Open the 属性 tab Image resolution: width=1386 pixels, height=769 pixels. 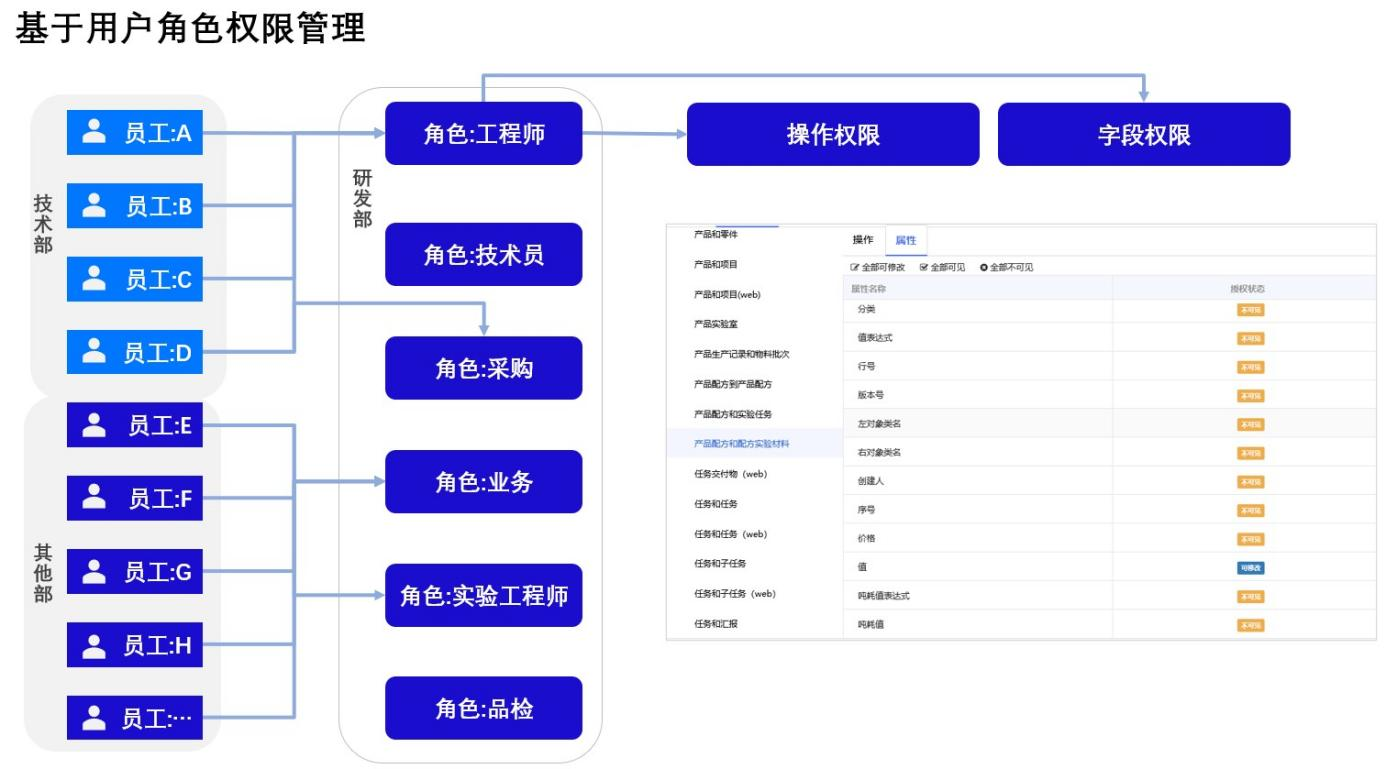[905, 240]
